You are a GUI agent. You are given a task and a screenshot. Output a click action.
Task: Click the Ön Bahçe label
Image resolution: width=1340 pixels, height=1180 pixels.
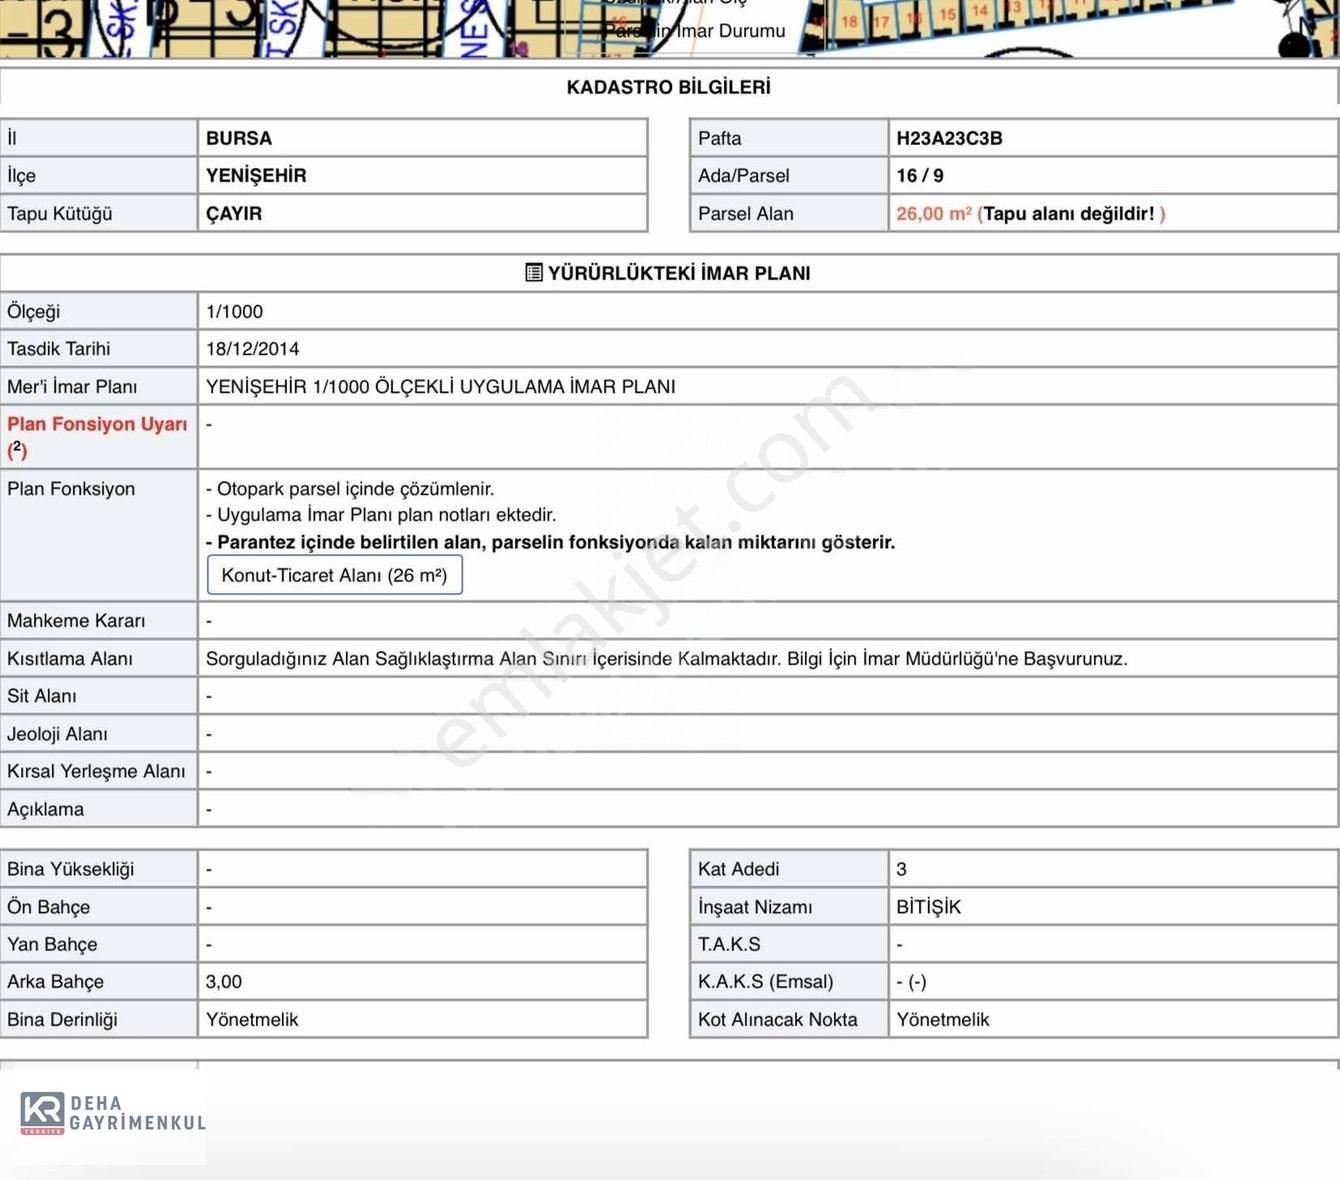(48, 907)
